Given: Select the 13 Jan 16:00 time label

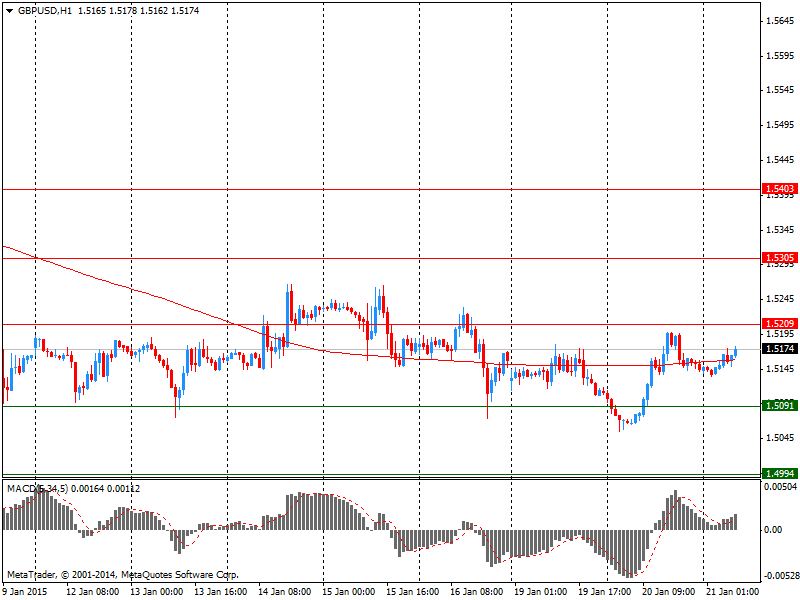Looking at the screenshot, I should (x=220, y=592).
